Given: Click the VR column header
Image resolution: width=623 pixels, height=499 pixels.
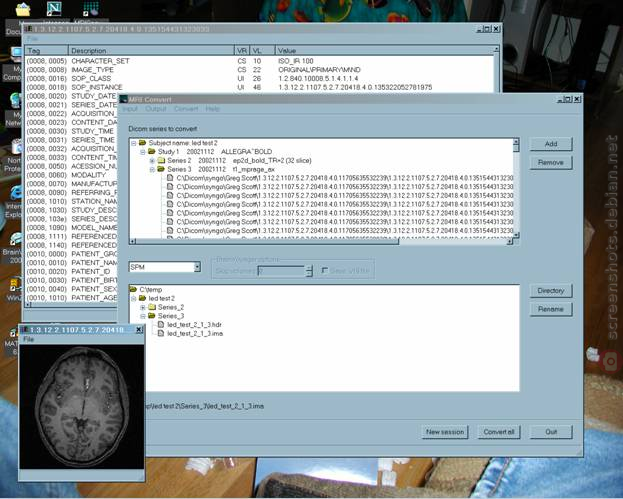Looking at the screenshot, I should [242, 51].
